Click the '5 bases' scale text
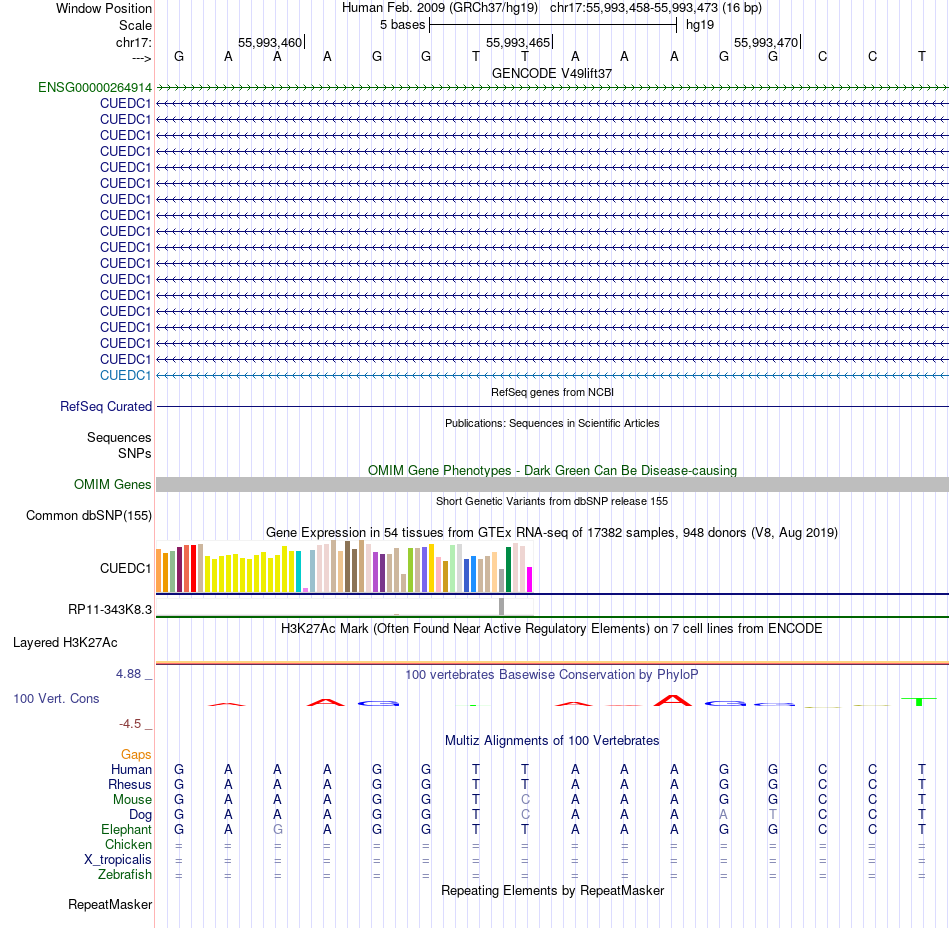This screenshot has width=950, height=928. click(402, 25)
